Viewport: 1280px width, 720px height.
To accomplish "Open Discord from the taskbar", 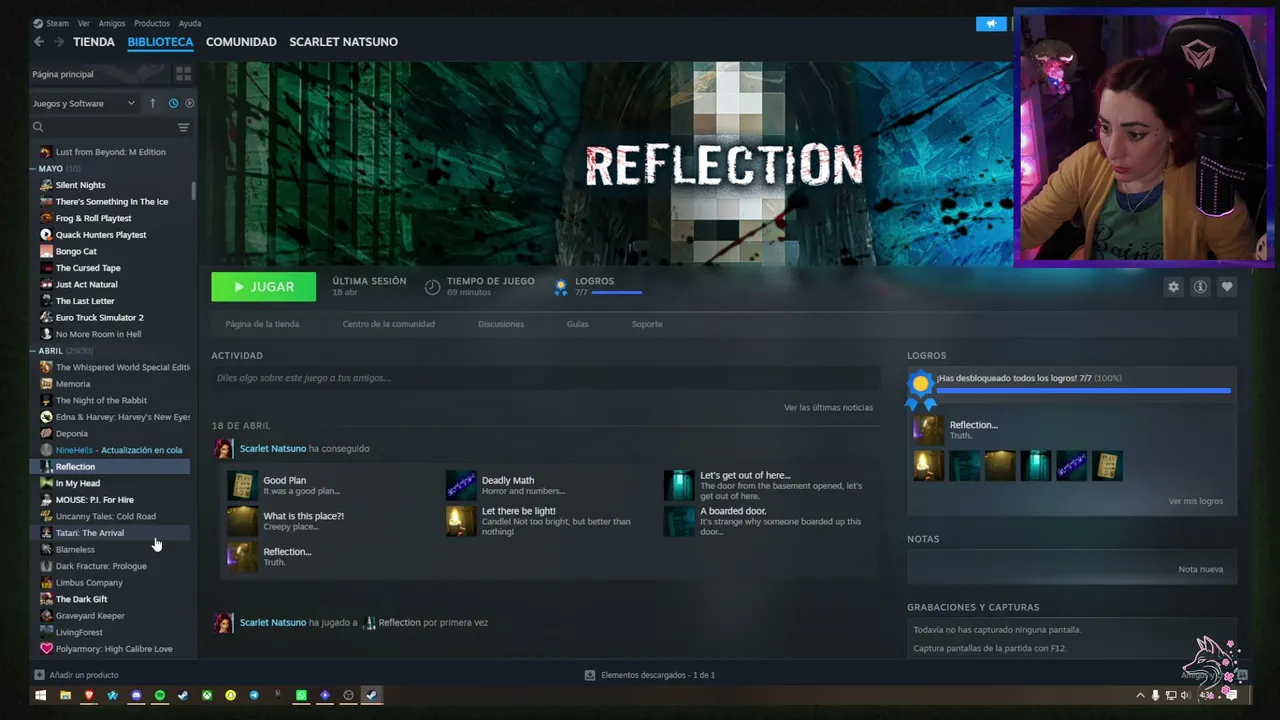I will click(136, 695).
